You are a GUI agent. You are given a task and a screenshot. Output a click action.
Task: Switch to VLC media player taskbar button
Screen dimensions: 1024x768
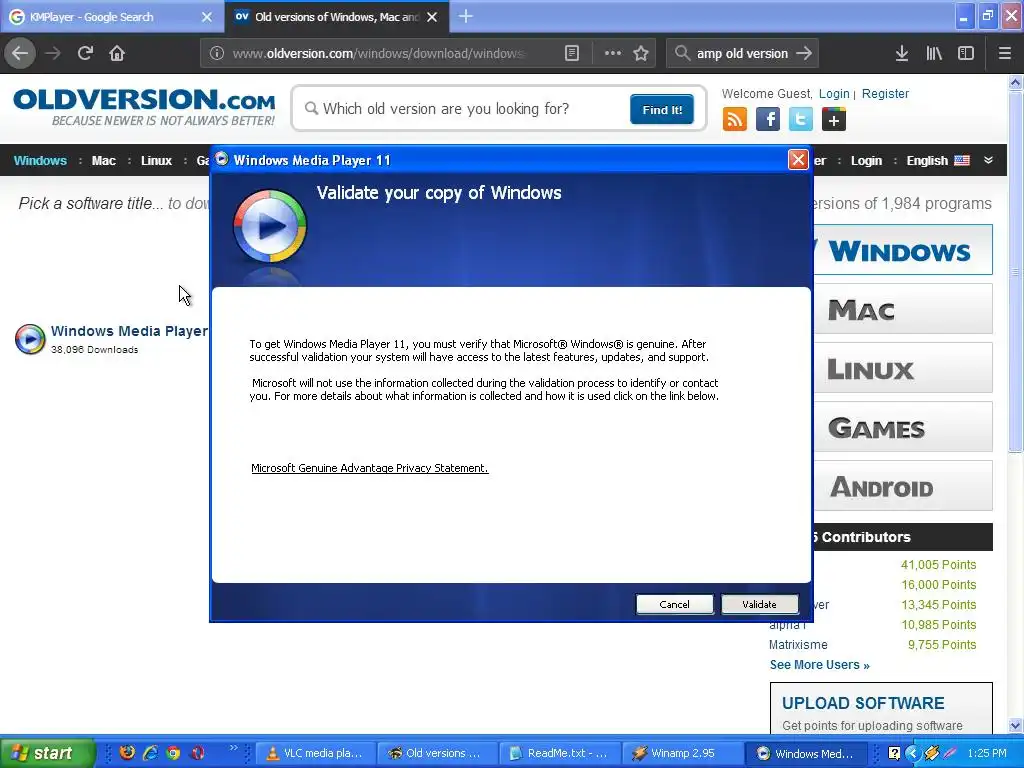point(316,753)
